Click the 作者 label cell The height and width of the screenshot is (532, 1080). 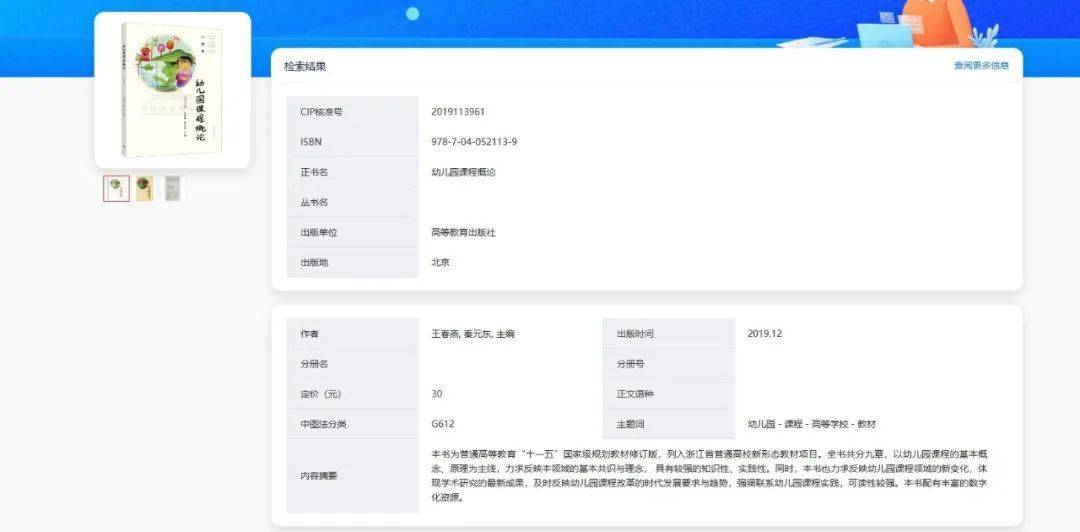[x=353, y=334]
